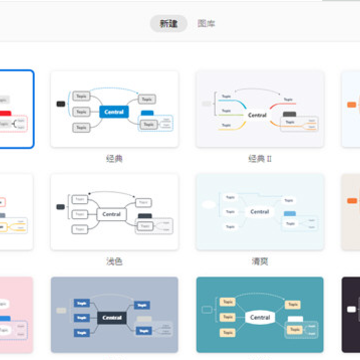360x360 pixels.
Task: Select the teal theme with yellow topics
Action: pyautogui.click(x=260, y=315)
